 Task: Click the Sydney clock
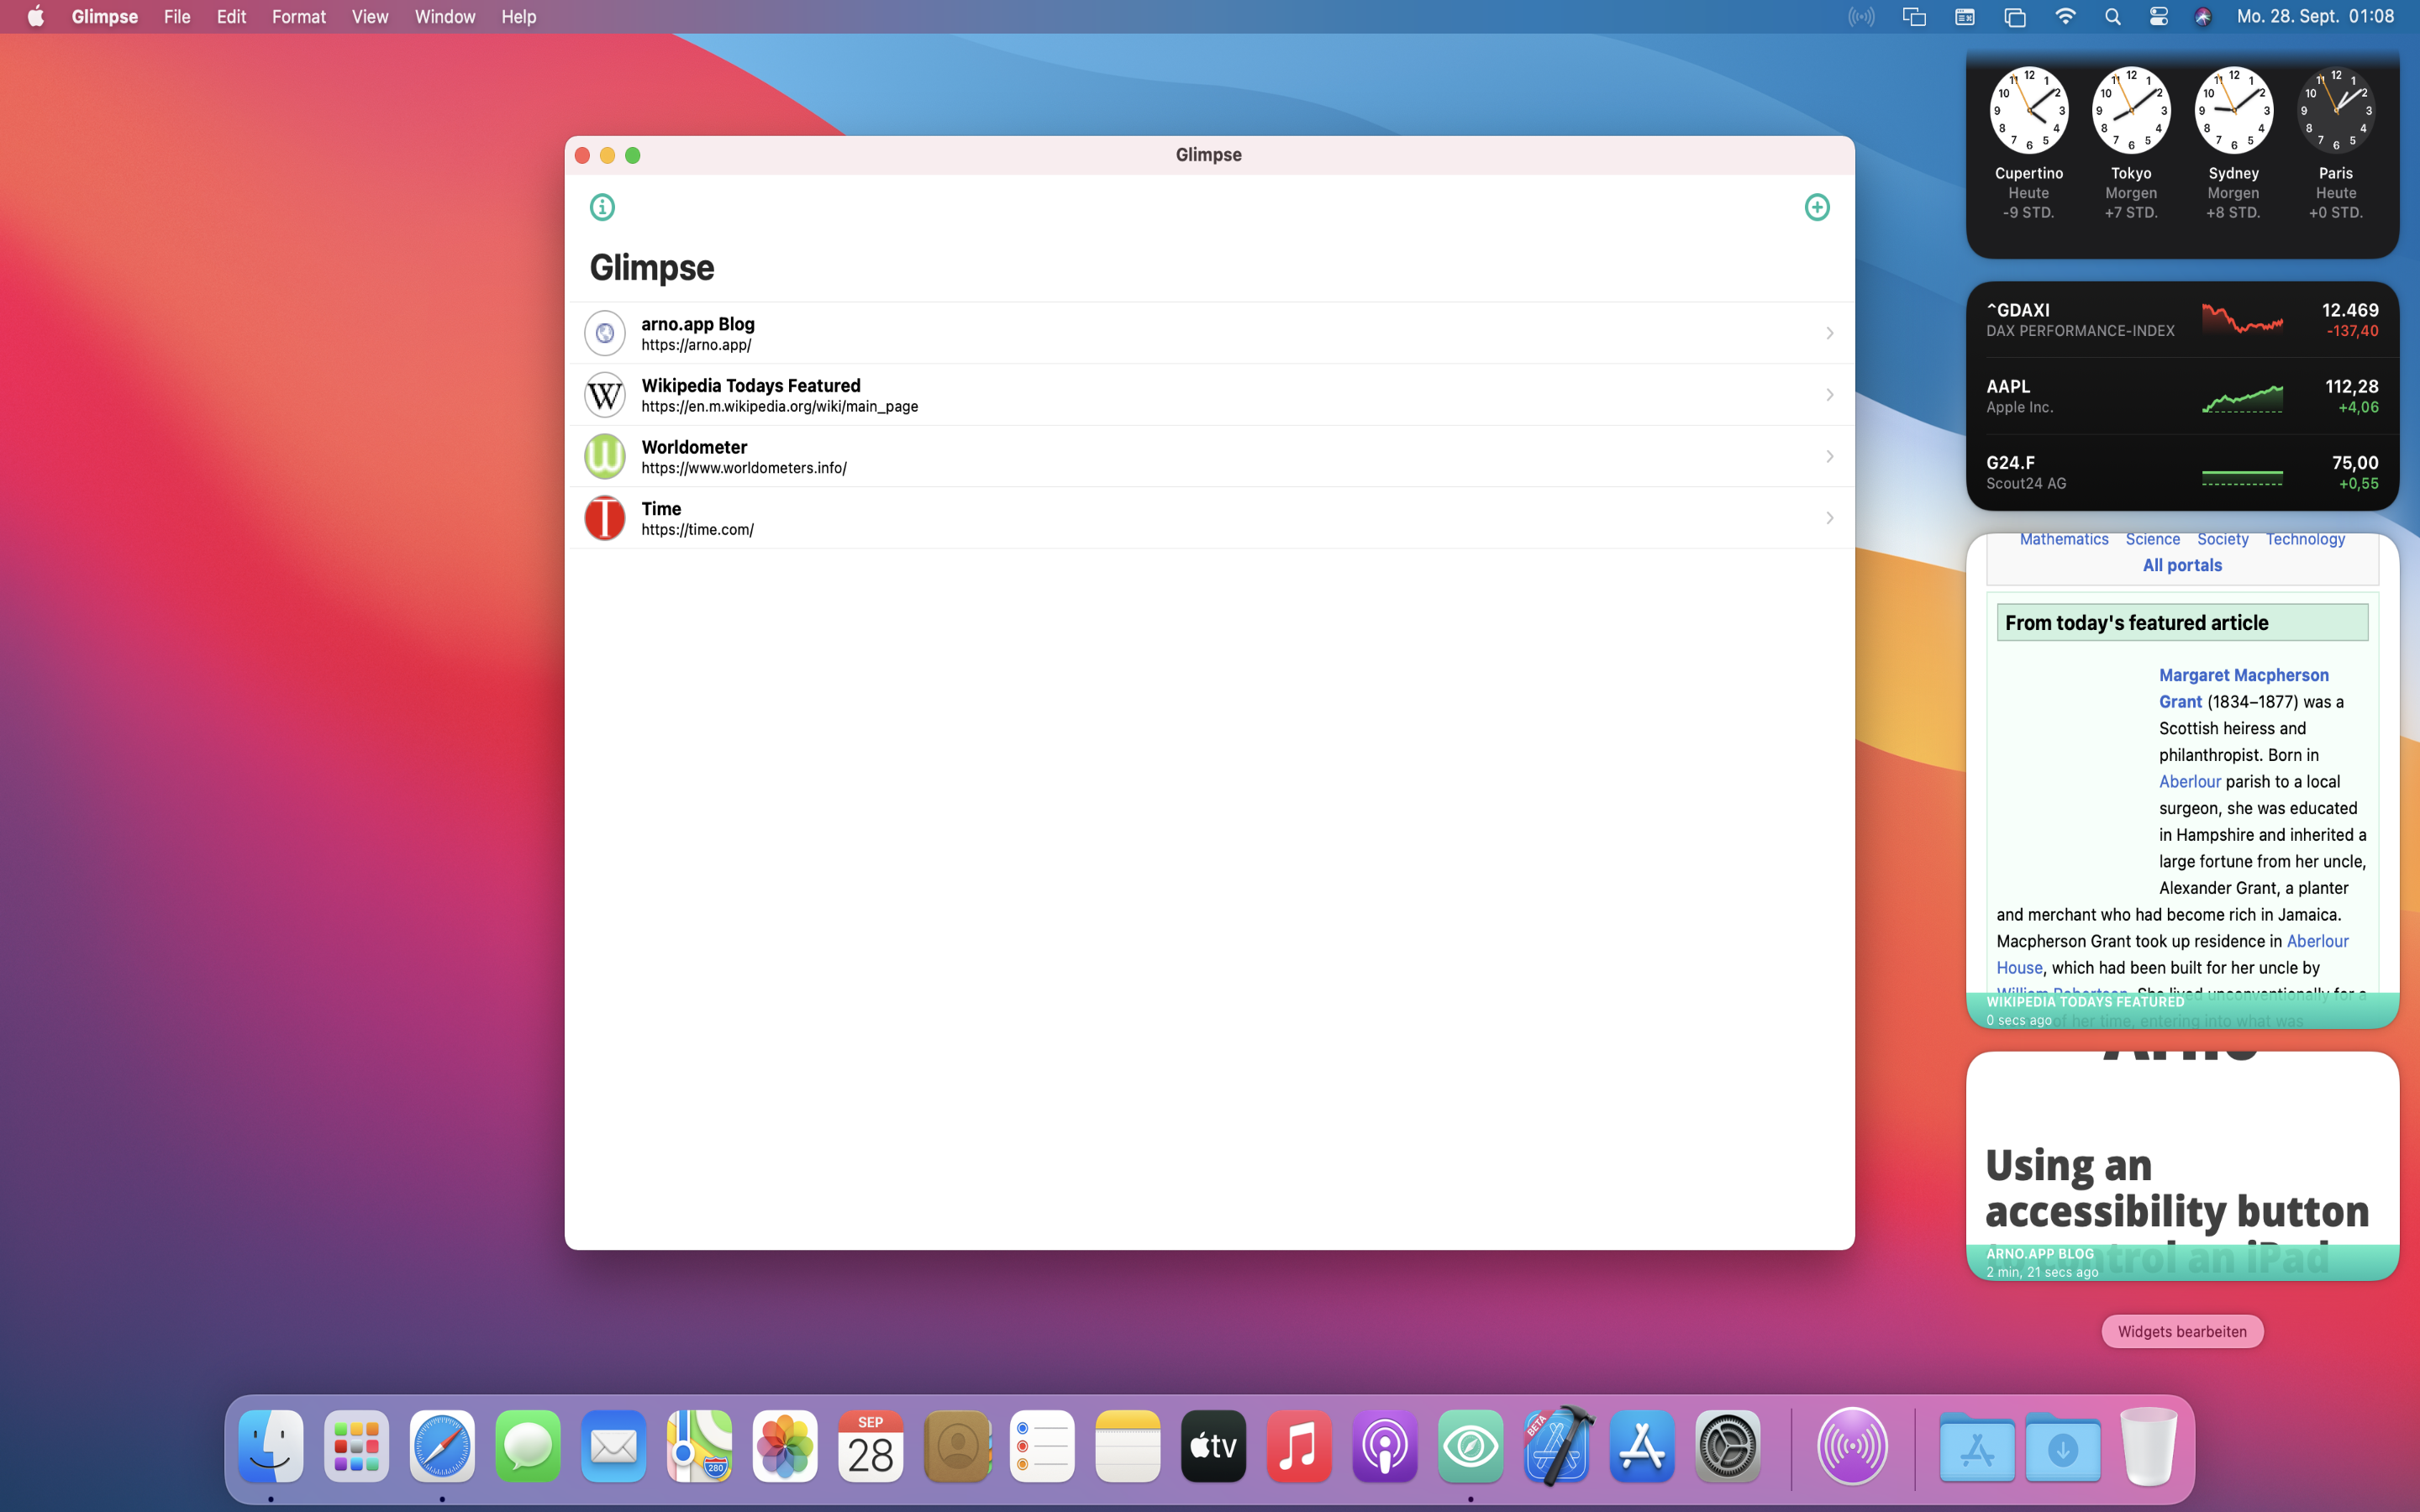coord(2234,110)
